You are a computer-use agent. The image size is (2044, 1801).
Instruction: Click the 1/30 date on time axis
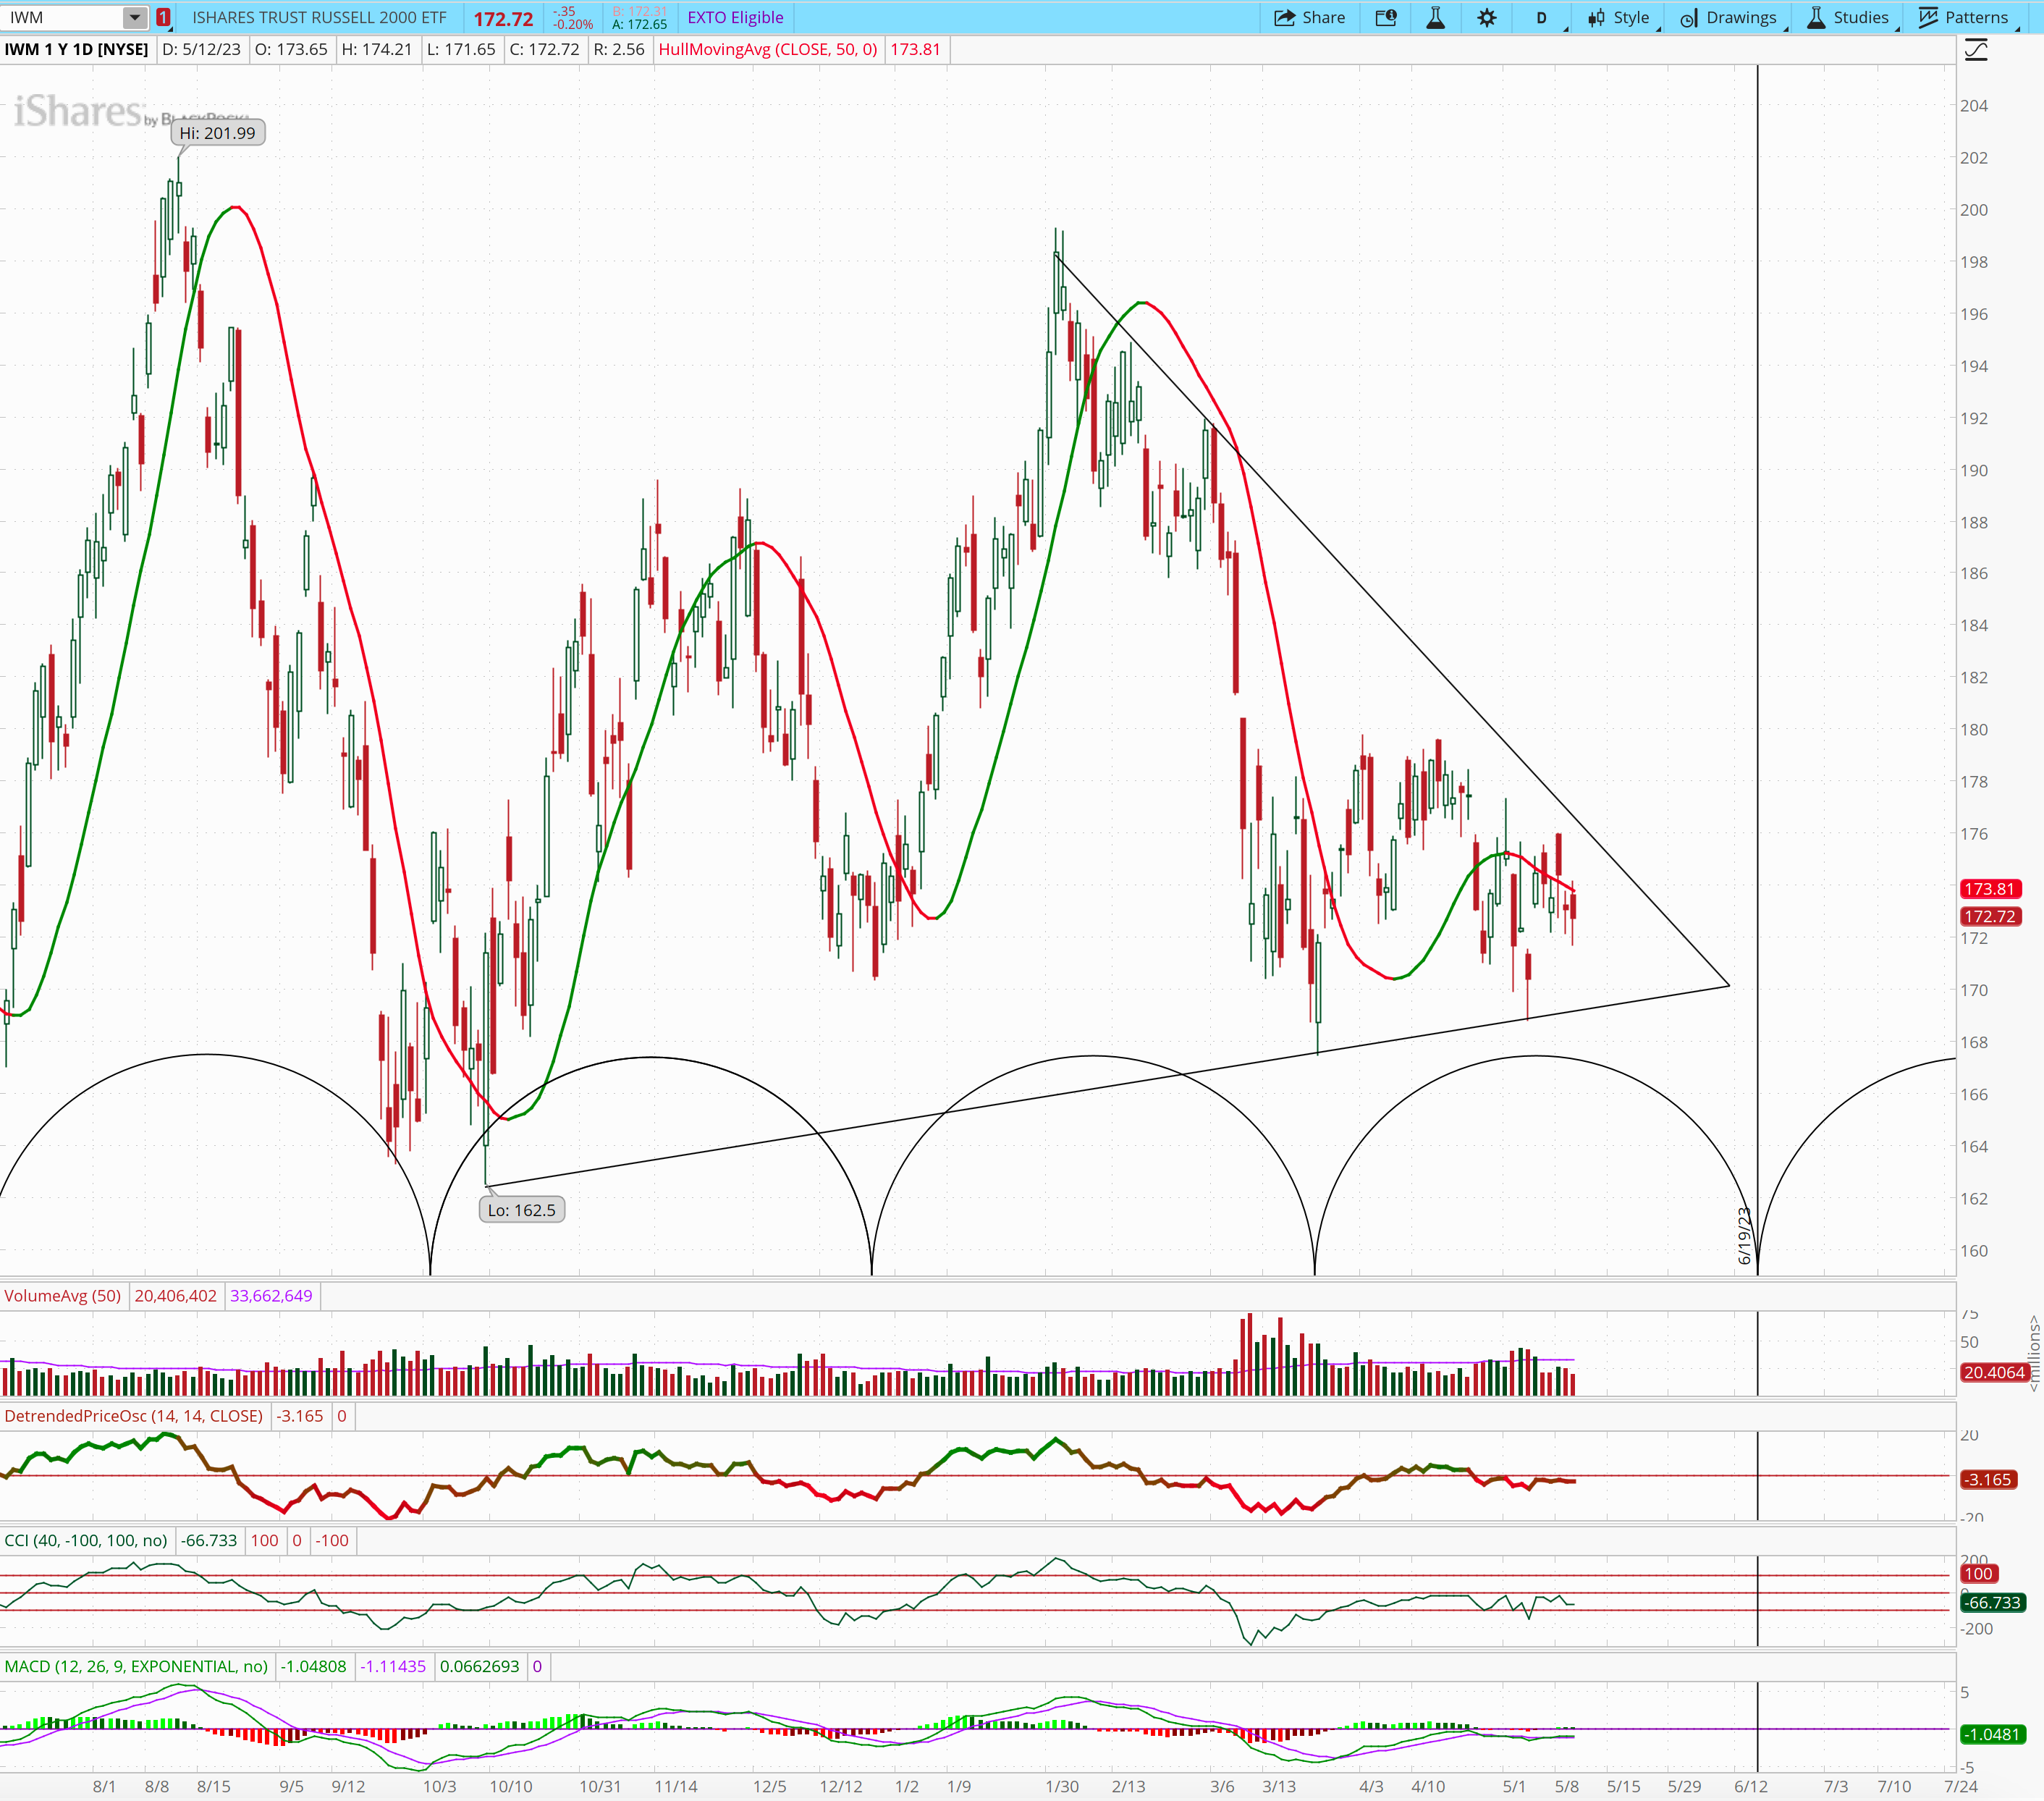[1062, 1786]
